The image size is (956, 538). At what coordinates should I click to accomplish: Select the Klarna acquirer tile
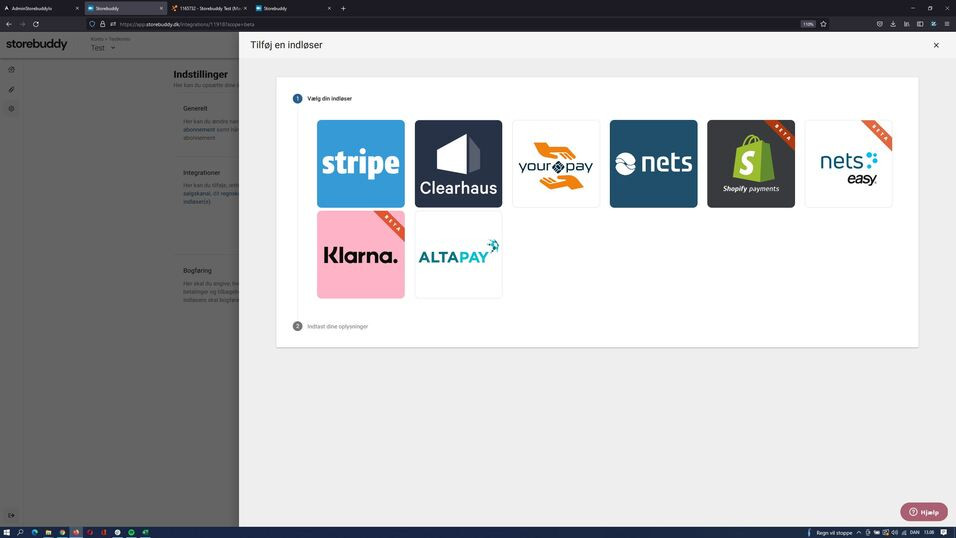point(360,254)
